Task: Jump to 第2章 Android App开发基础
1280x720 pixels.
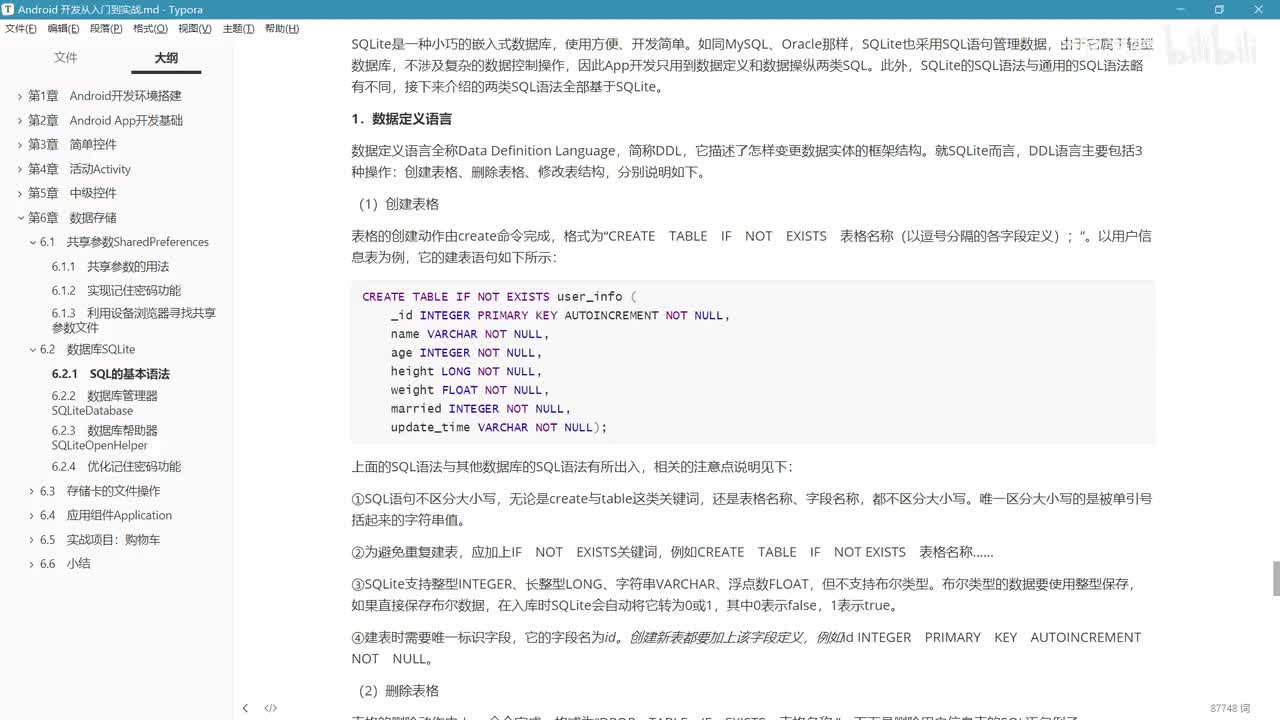Action: 106,121
